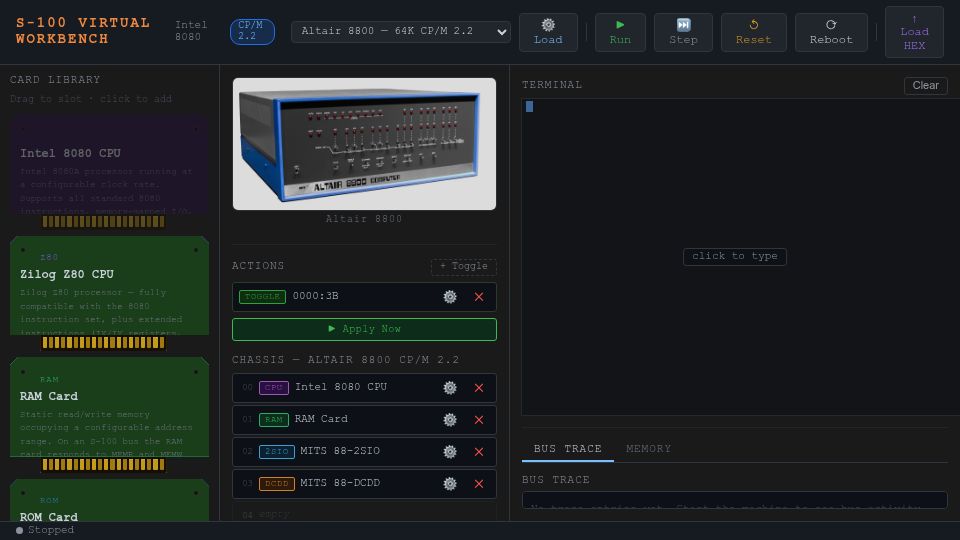
Task: Select the 2SIO slot tag
Action: tap(277, 452)
